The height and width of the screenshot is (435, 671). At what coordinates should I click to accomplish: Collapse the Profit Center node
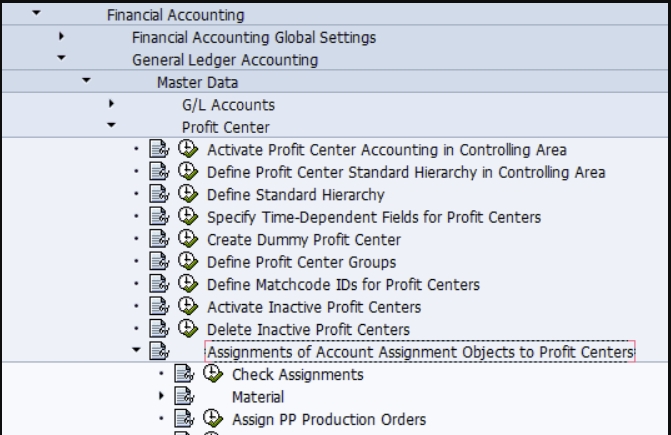[x=111, y=127]
